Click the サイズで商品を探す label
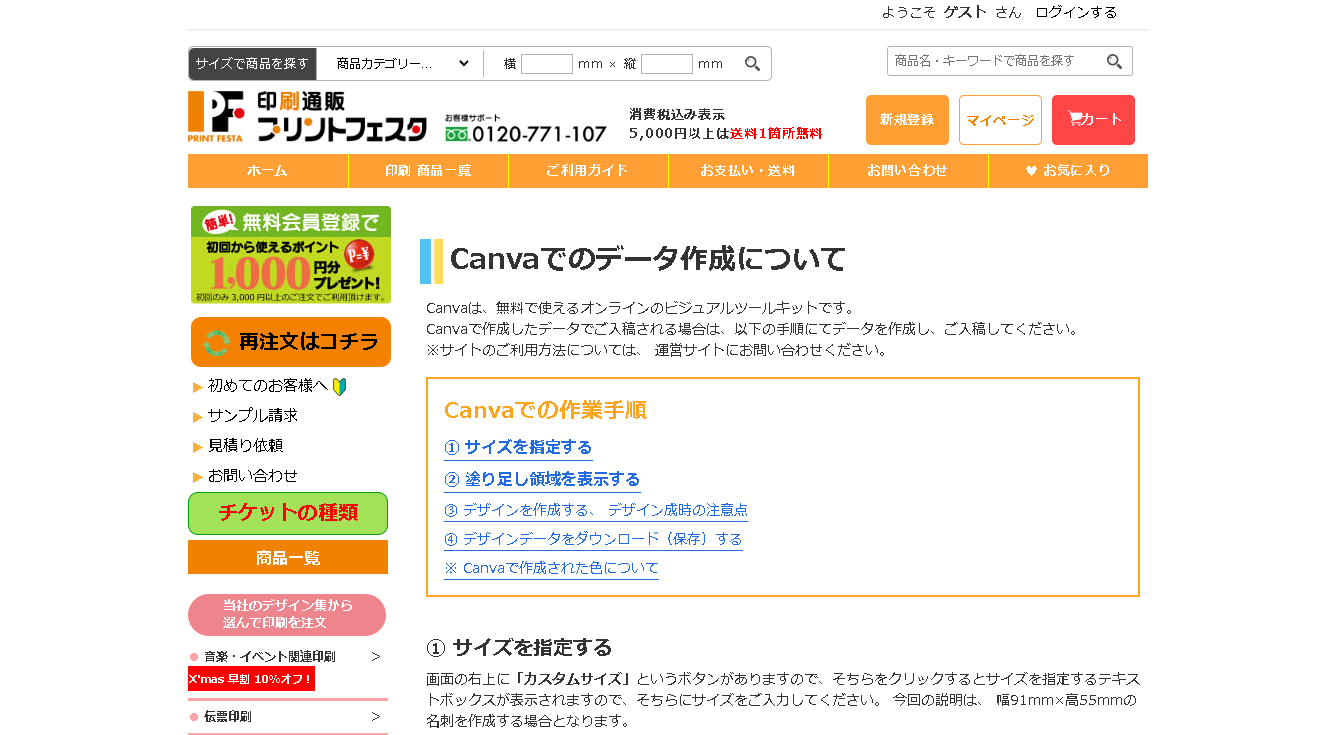The image size is (1338, 735). (252, 64)
